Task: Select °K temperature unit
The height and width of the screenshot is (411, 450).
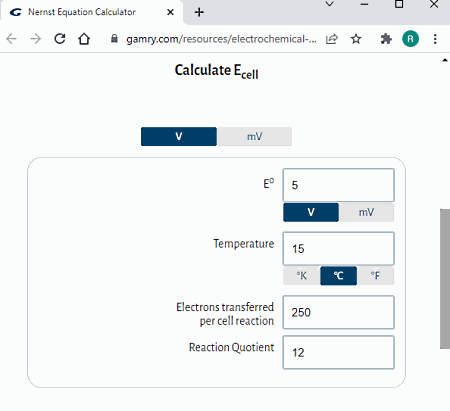Action: pos(302,276)
